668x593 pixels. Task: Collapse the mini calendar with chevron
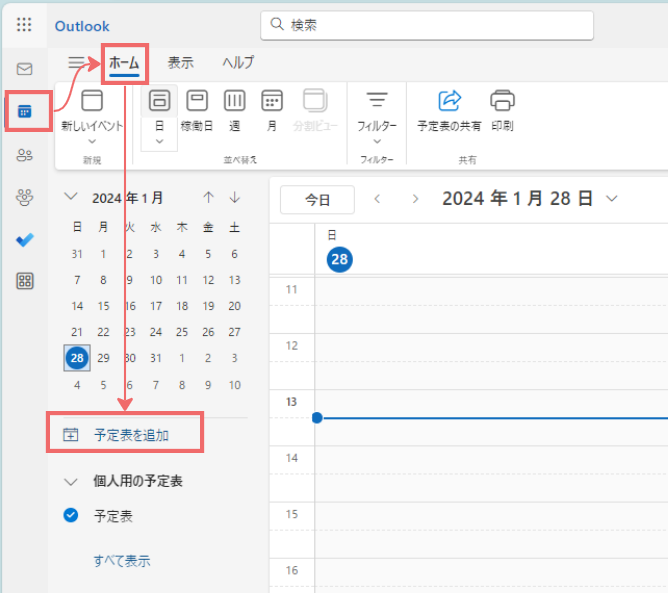[x=71, y=197]
